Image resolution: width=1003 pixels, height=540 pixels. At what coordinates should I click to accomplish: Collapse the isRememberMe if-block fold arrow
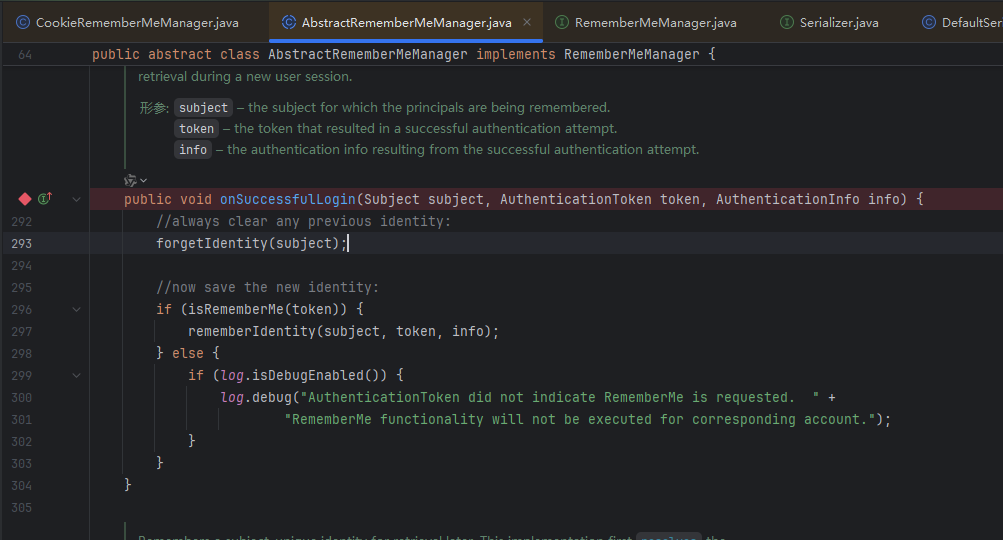tap(76, 310)
